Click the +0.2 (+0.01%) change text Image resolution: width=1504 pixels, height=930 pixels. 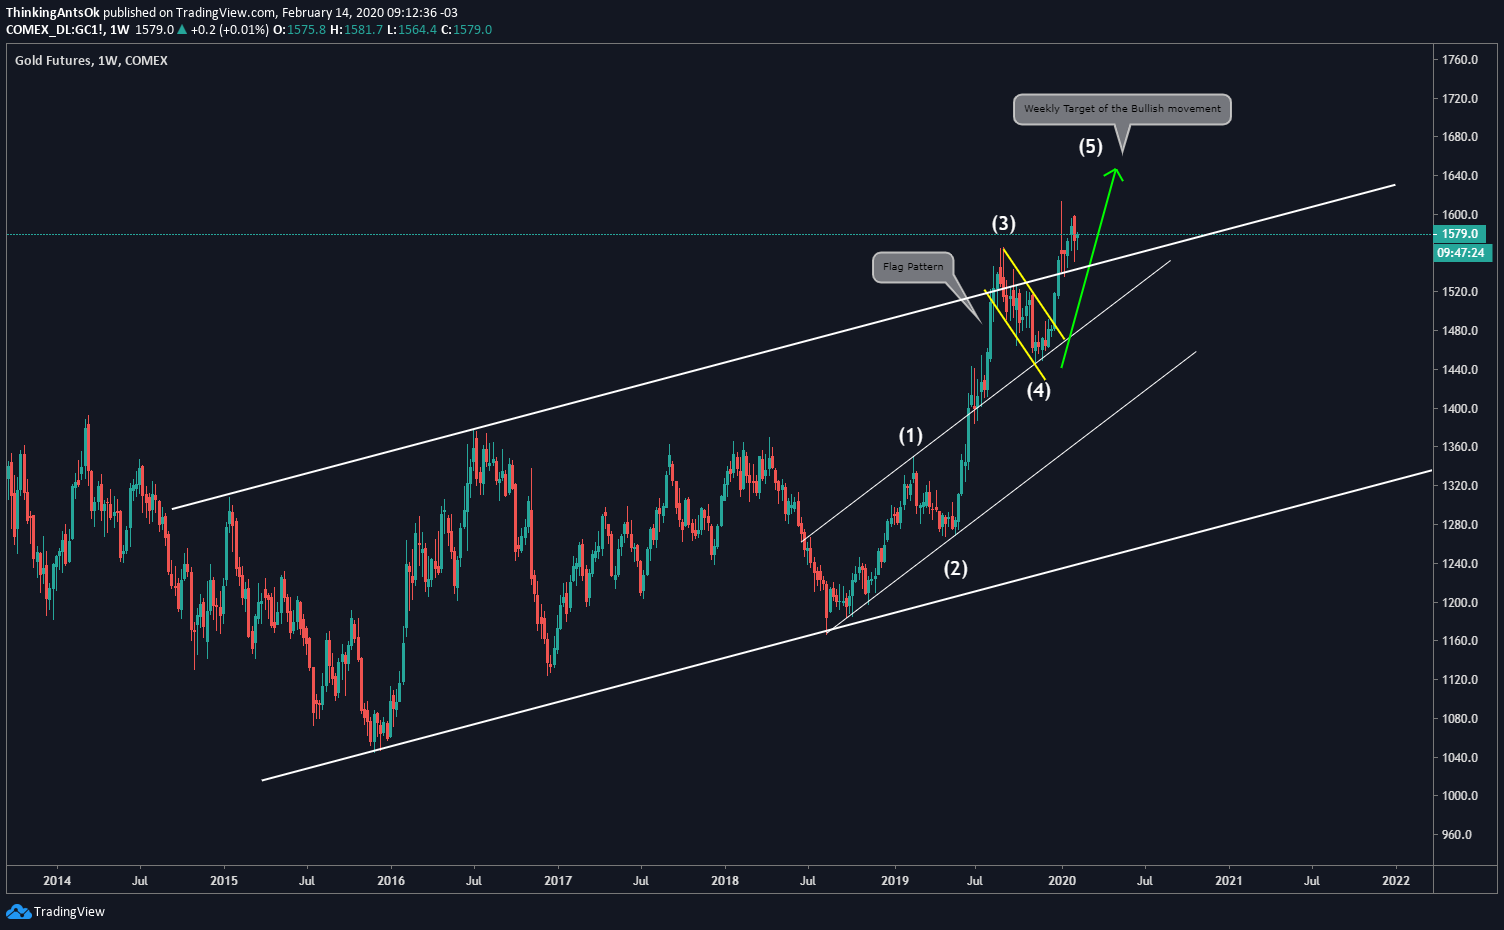pyautogui.click(x=230, y=30)
